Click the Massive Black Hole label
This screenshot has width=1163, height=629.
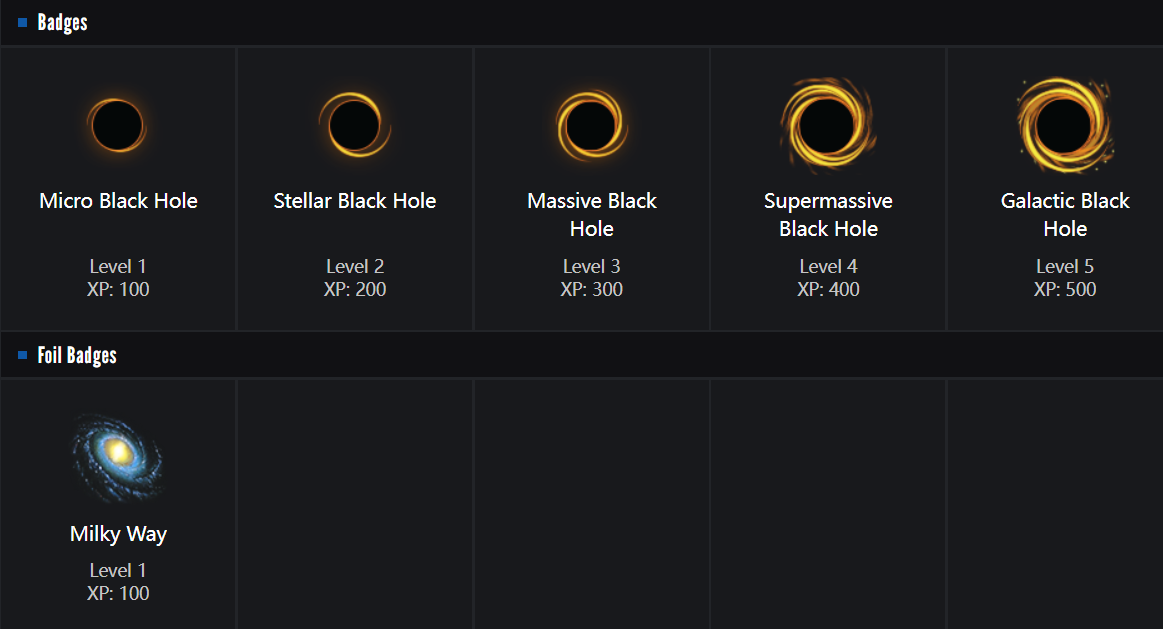[x=592, y=215]
